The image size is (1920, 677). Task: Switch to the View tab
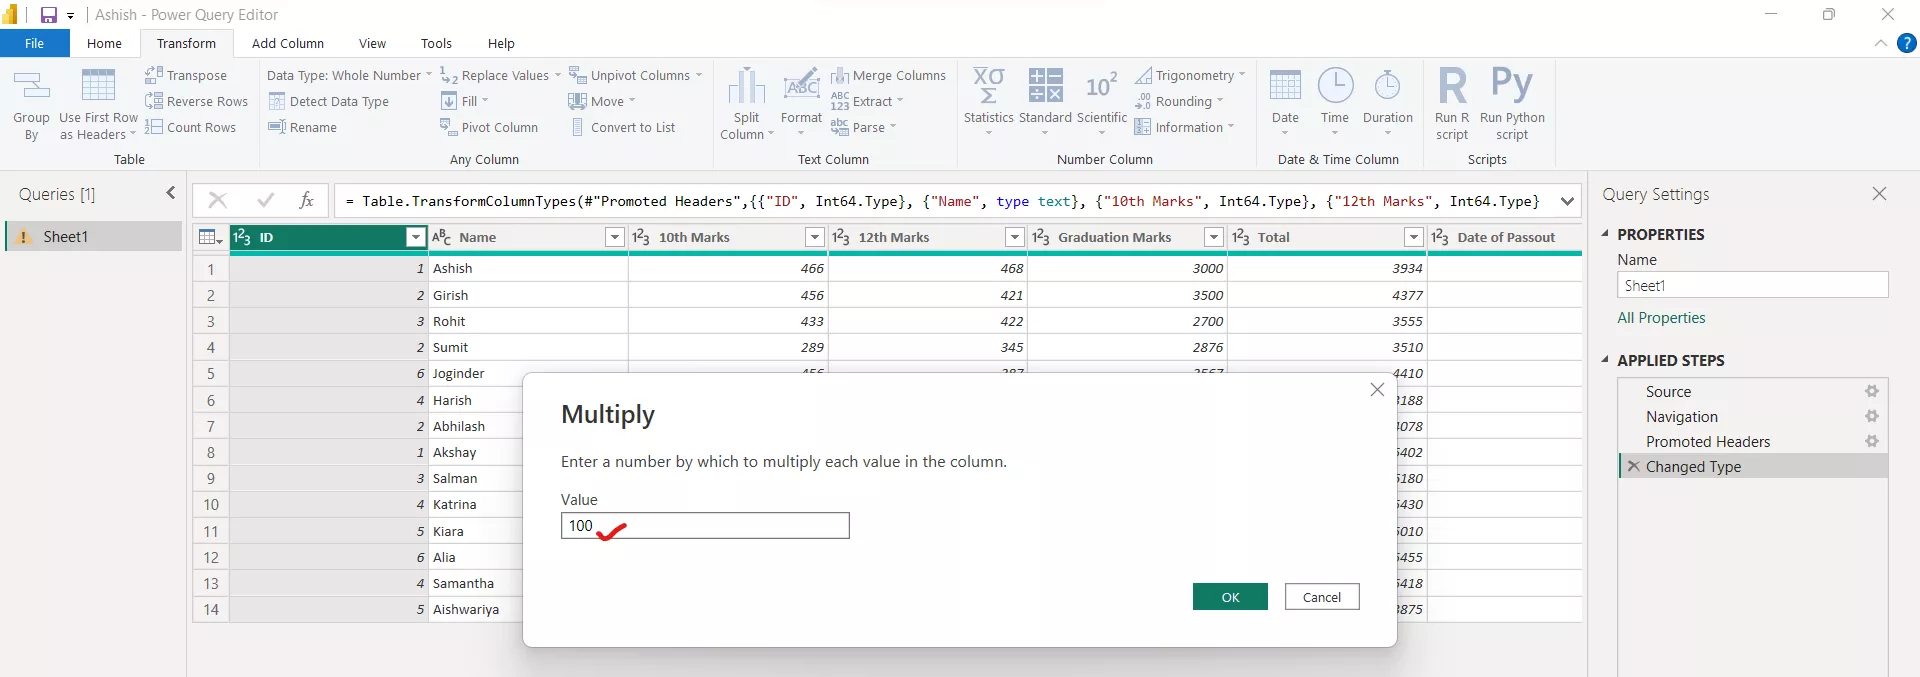[372, 43]
